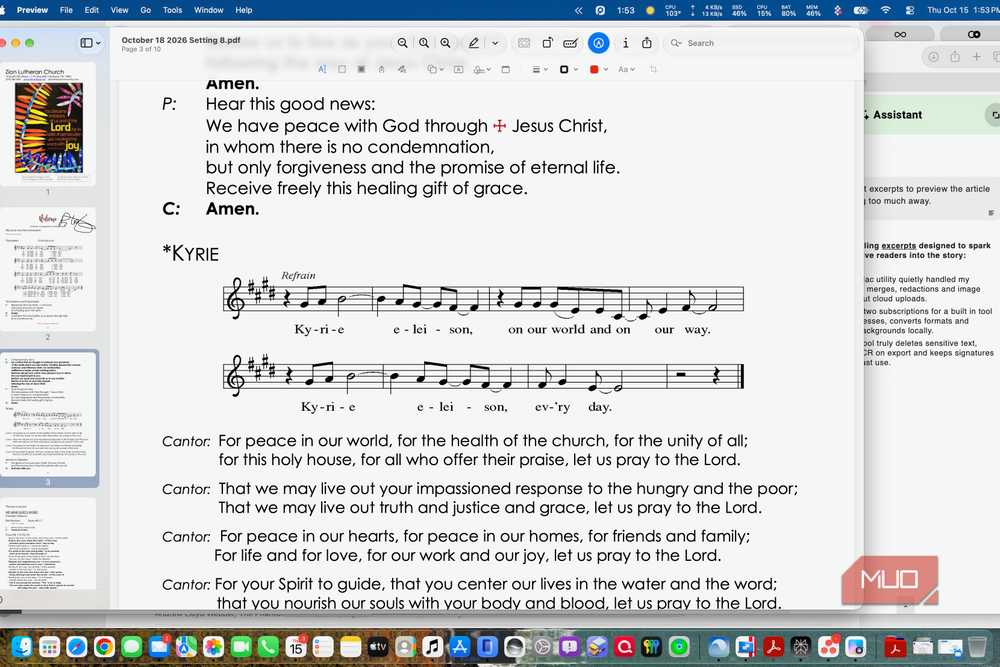The image size is (1000, 667).
Task: Add a text box with the markup tool
Action: [x=459, y=69]
